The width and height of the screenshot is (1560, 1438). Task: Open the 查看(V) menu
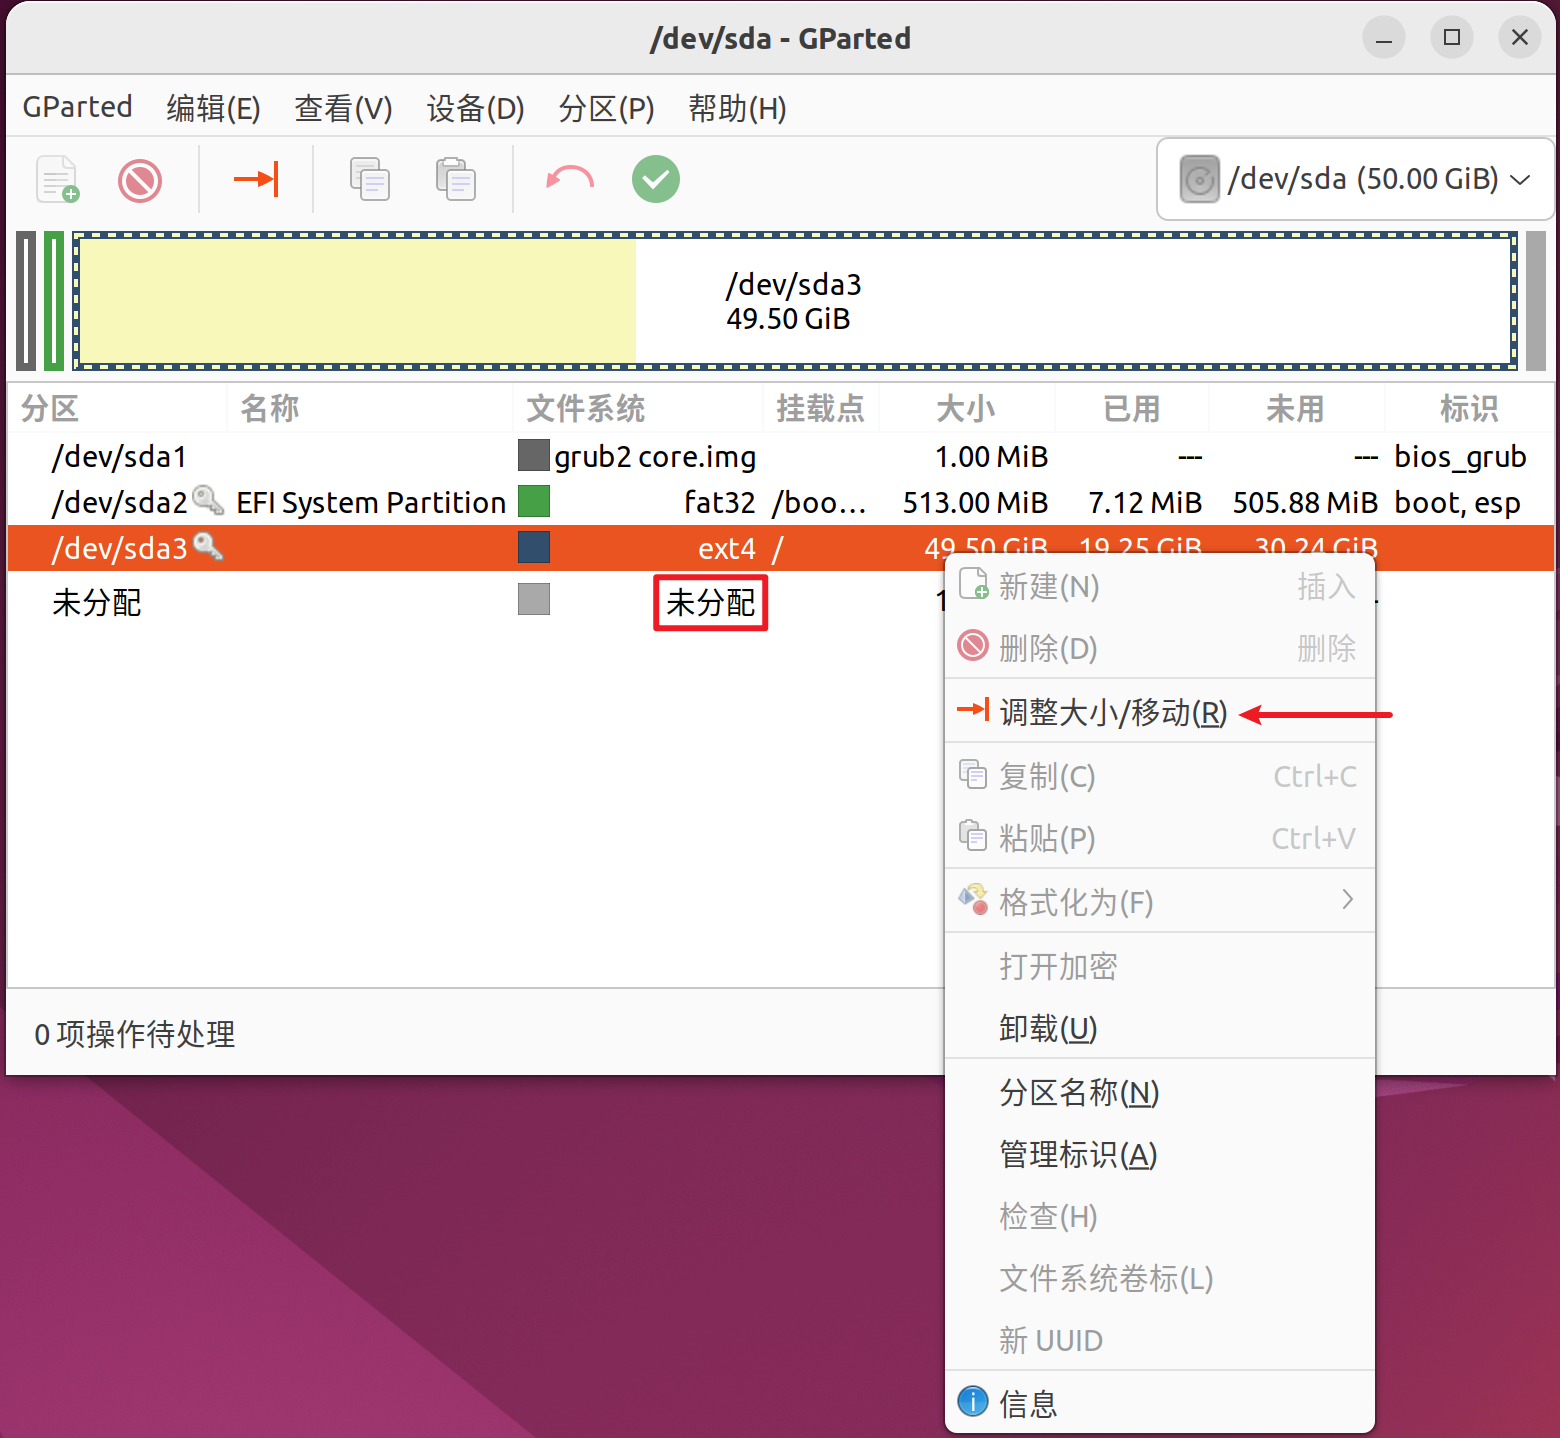coord(343,107)
